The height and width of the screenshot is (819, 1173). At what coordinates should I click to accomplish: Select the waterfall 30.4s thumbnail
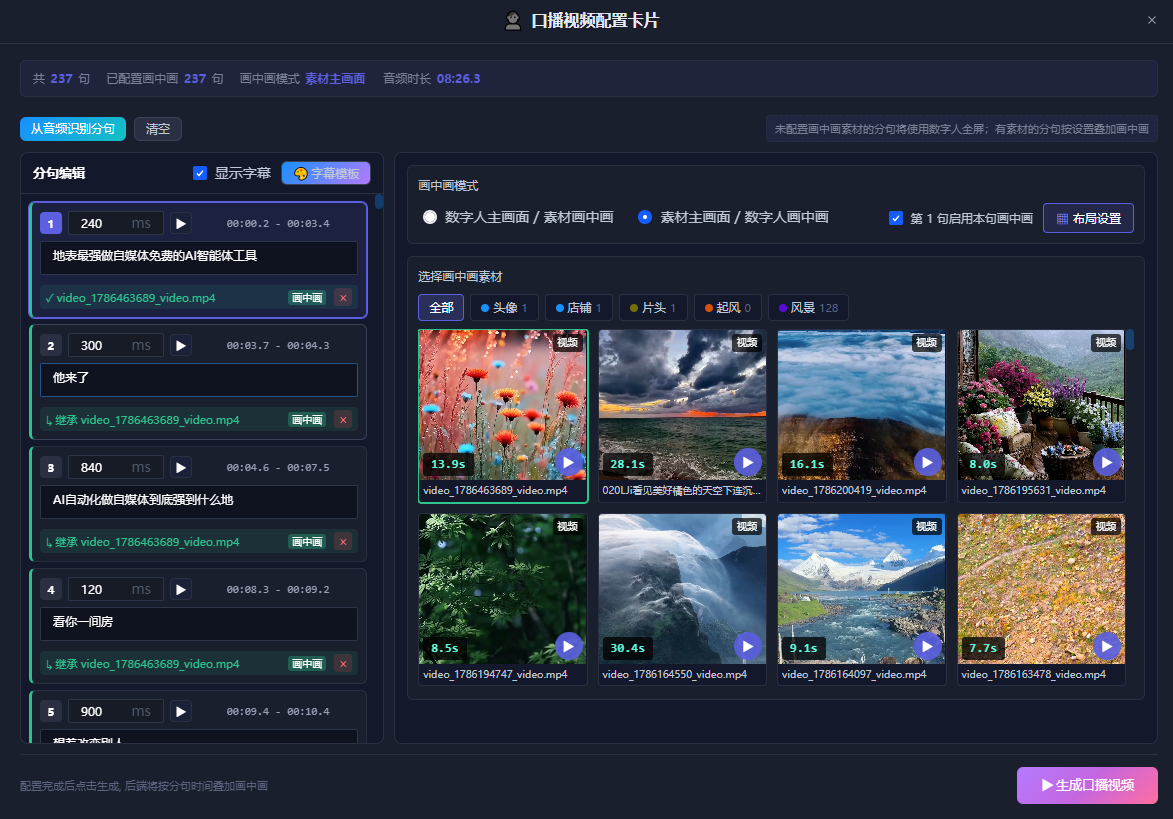[x=682, y=589]
